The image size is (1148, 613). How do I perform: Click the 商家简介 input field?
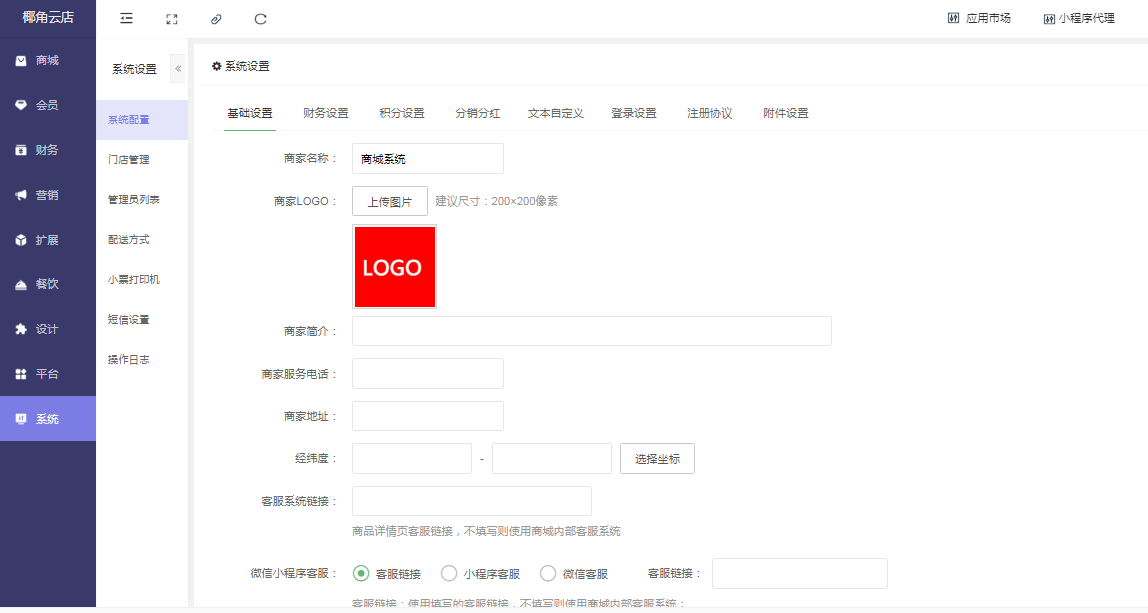591,331
